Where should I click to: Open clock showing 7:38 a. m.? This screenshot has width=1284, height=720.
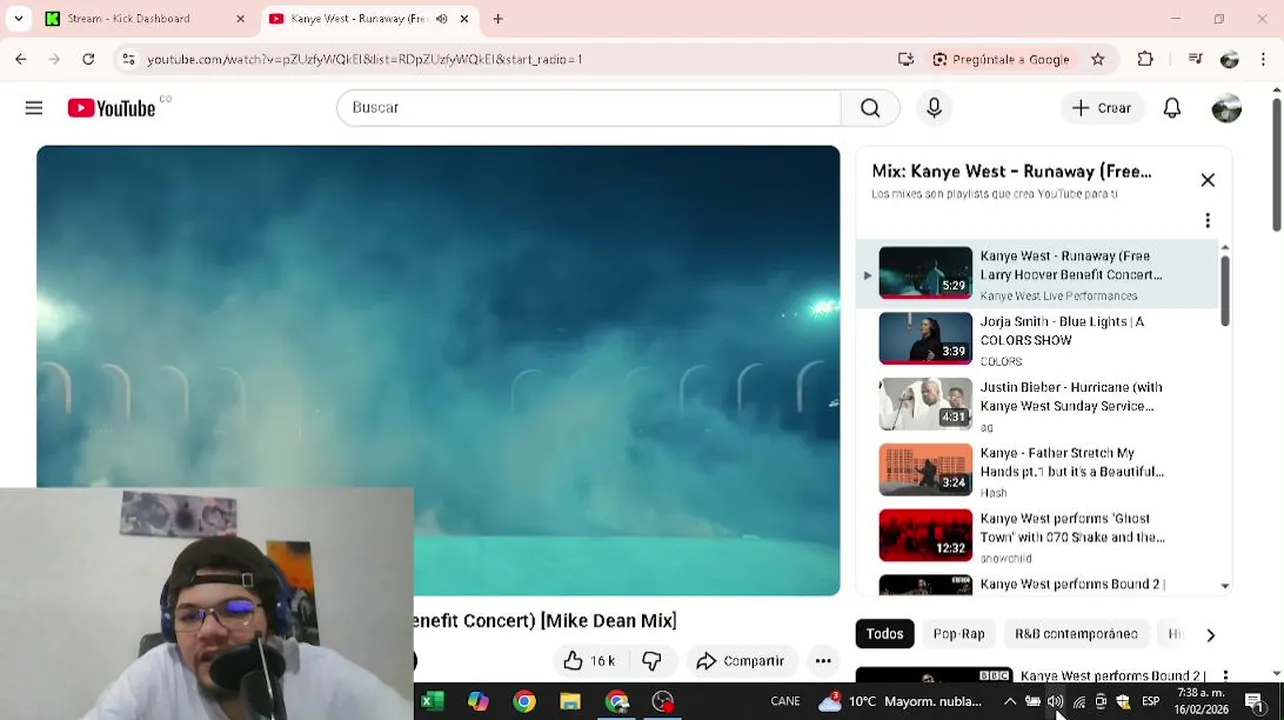(x=1201, y=701)
